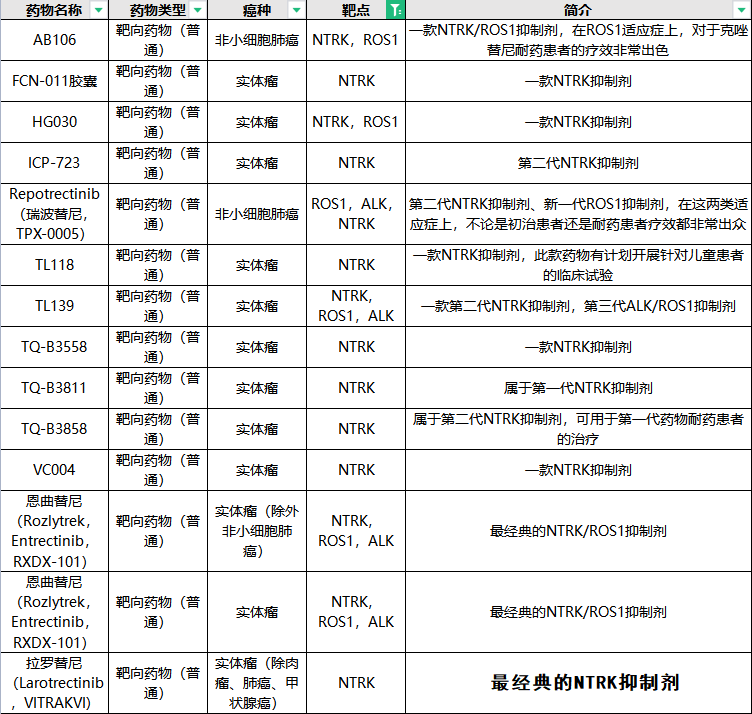Select the 实体瘤（除外非小细胞肺癌）cell

[257, 531]
